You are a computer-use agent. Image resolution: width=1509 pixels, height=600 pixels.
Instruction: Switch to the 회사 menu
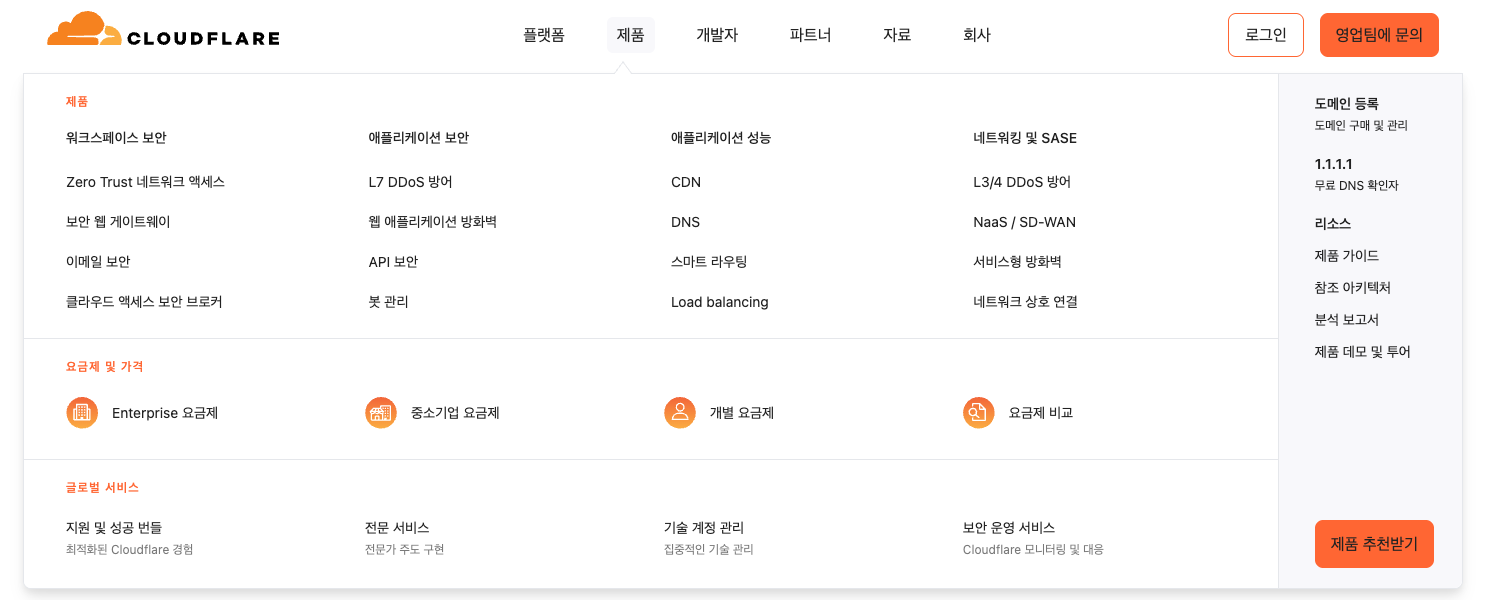click(976, 34)
